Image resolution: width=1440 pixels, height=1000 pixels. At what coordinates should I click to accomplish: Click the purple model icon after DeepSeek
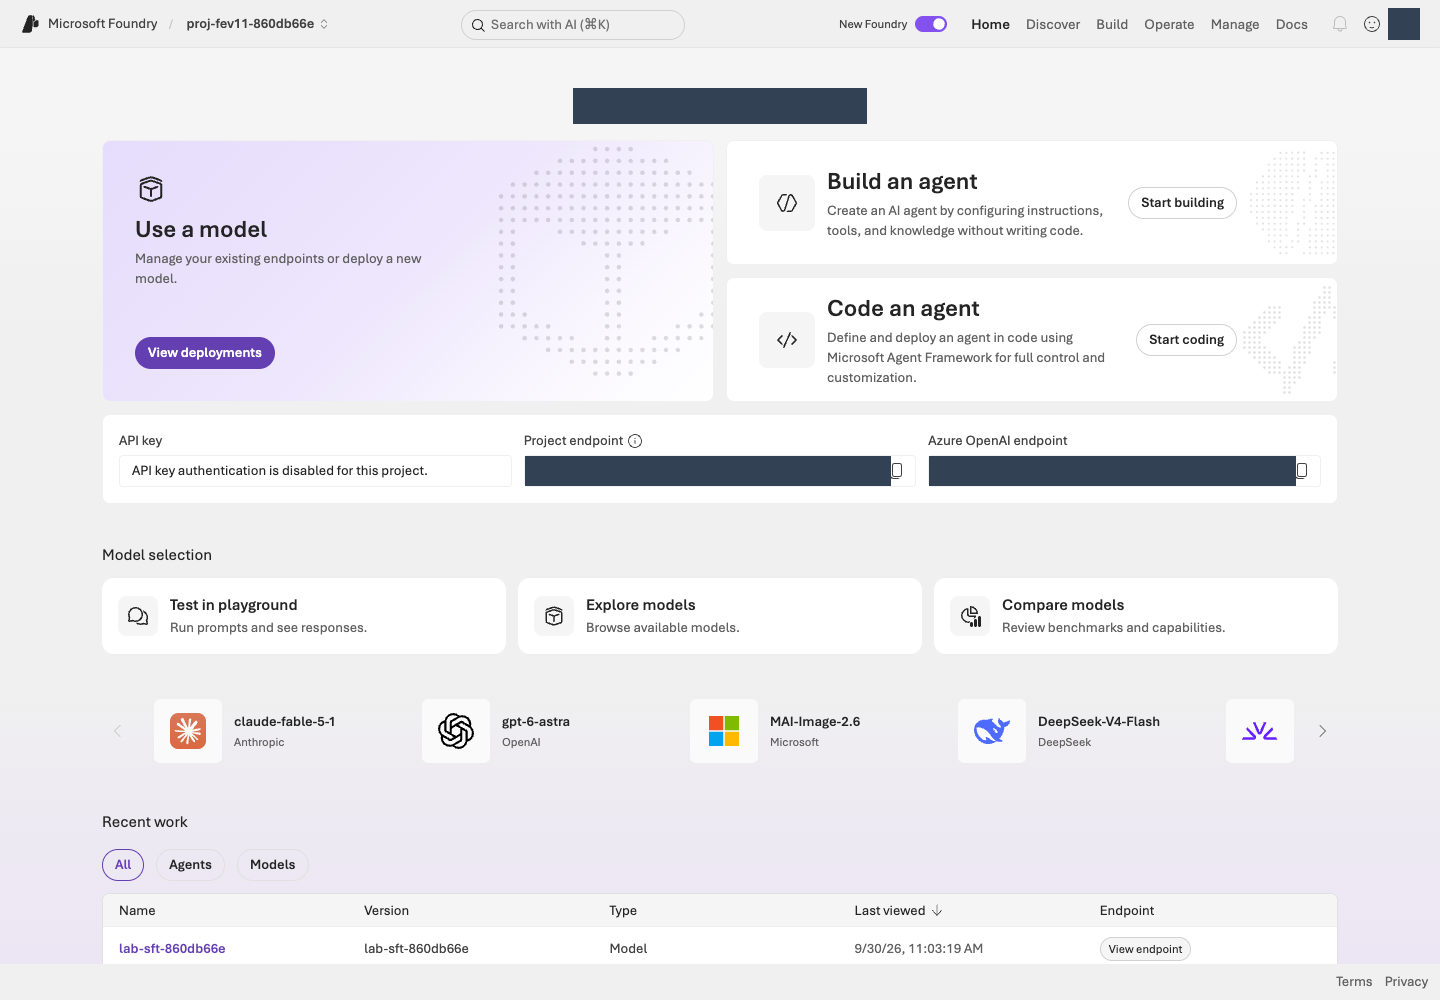(1260, 731)
